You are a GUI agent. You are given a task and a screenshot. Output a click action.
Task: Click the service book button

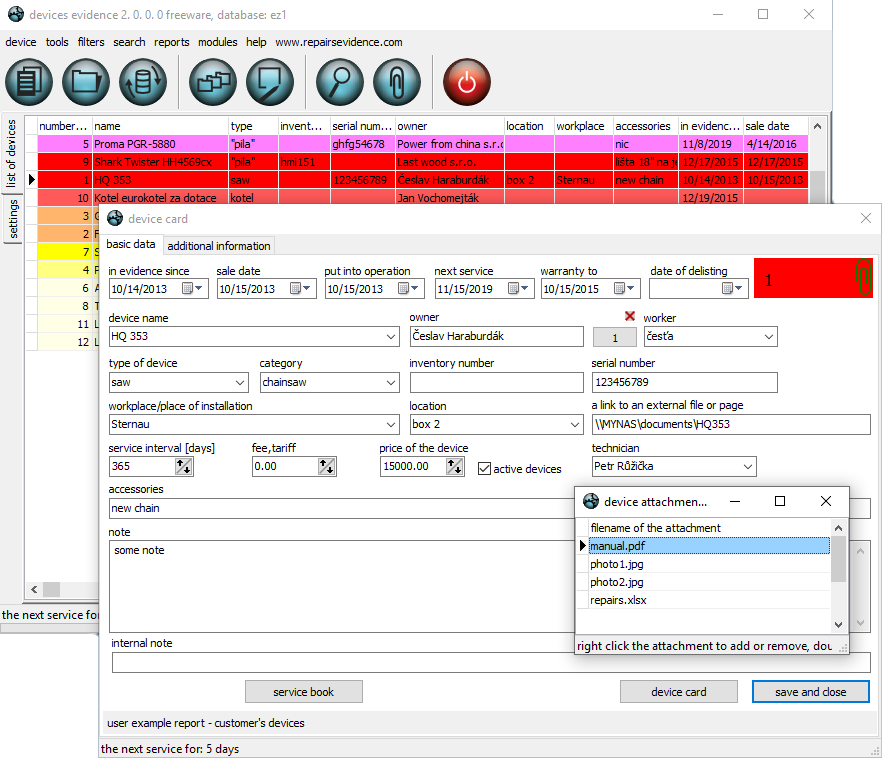(x=304, y=692)
